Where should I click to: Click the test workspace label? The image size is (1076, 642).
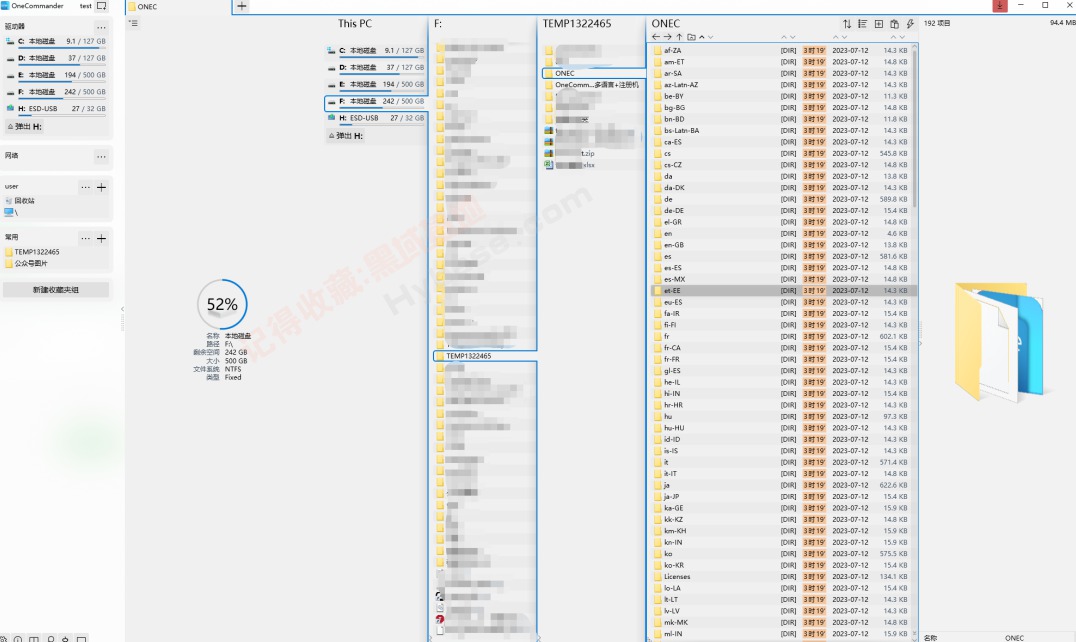click(x=86, y=5)
